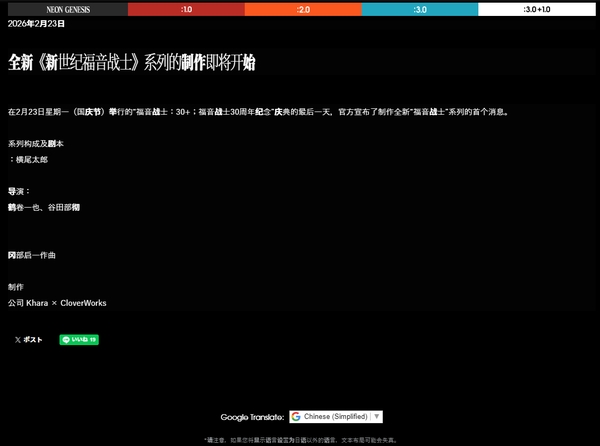Select the orange :2.0 tab
Screen dimensions: 600x446
tap(301, 8)
